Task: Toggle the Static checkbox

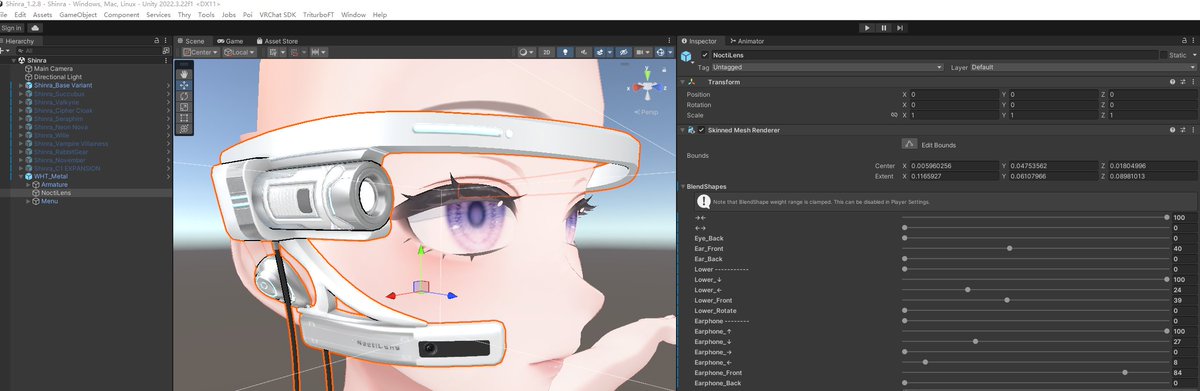Action: click(1164, 54)
